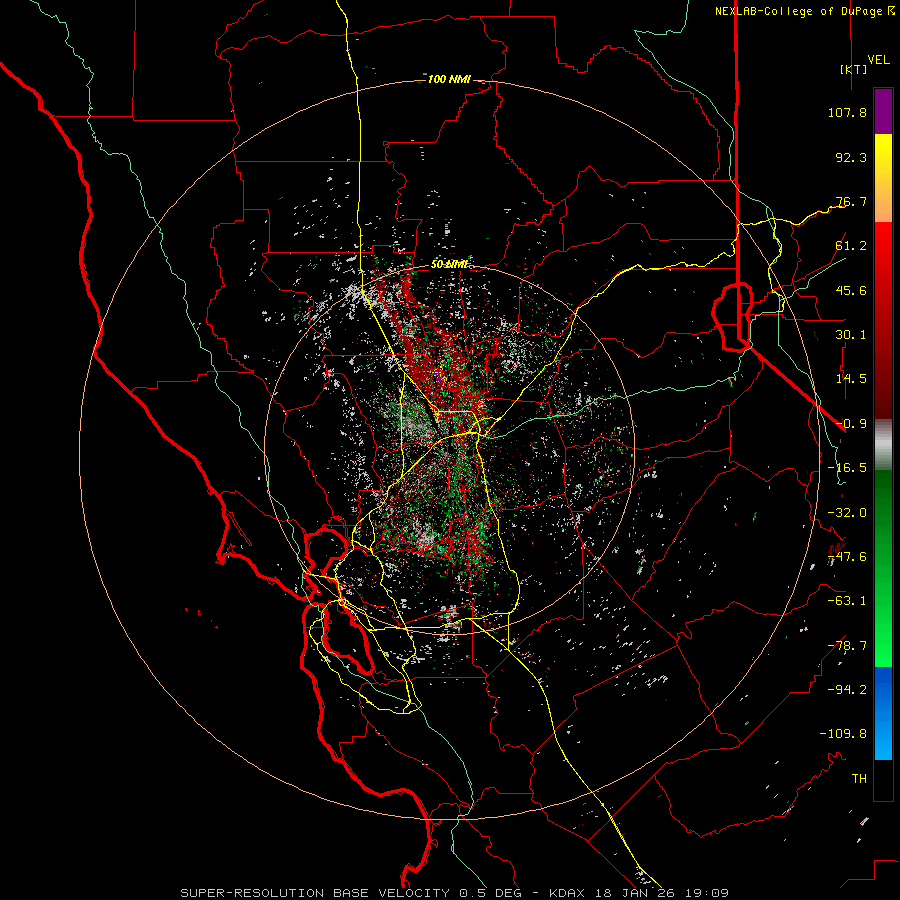This screenshot has height=900, width=900.
Task: Click the 50 NMI range ring label
Action: [449, 264]
